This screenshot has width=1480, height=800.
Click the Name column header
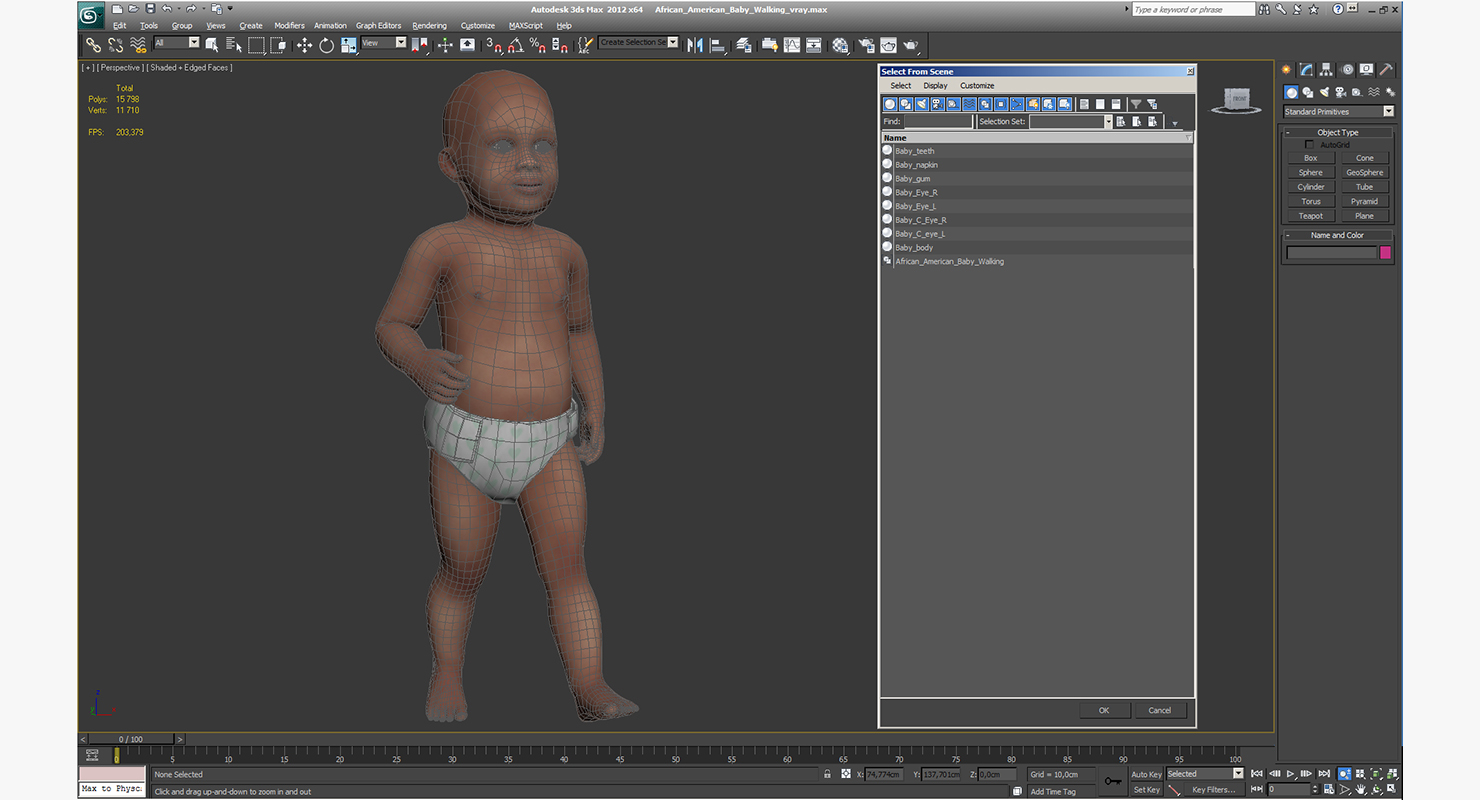tap(1037, 138)
